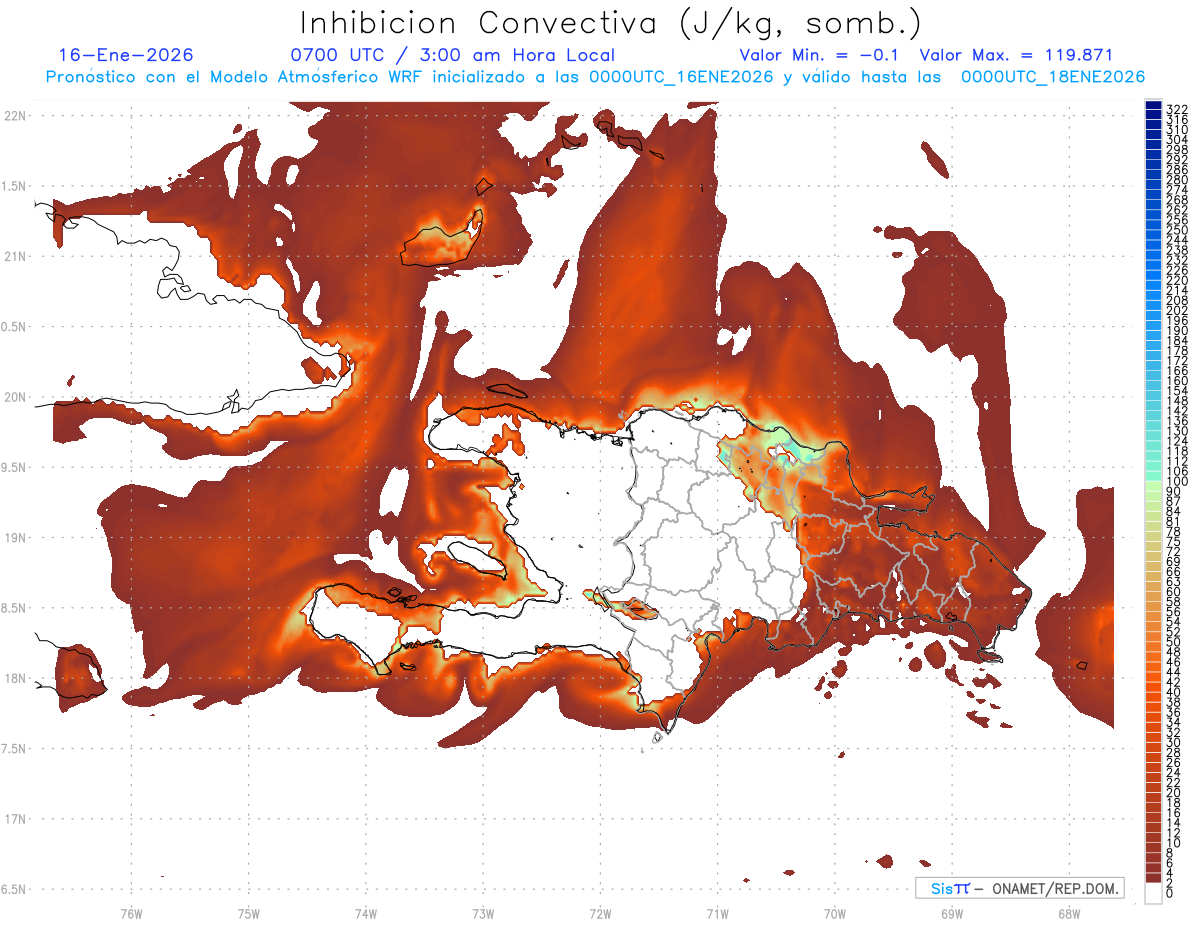Image resolution: width=1200 pixels, height=927 pixels.
Task: Select the date text "16-Ene-2026"
Action: point(126,55)
